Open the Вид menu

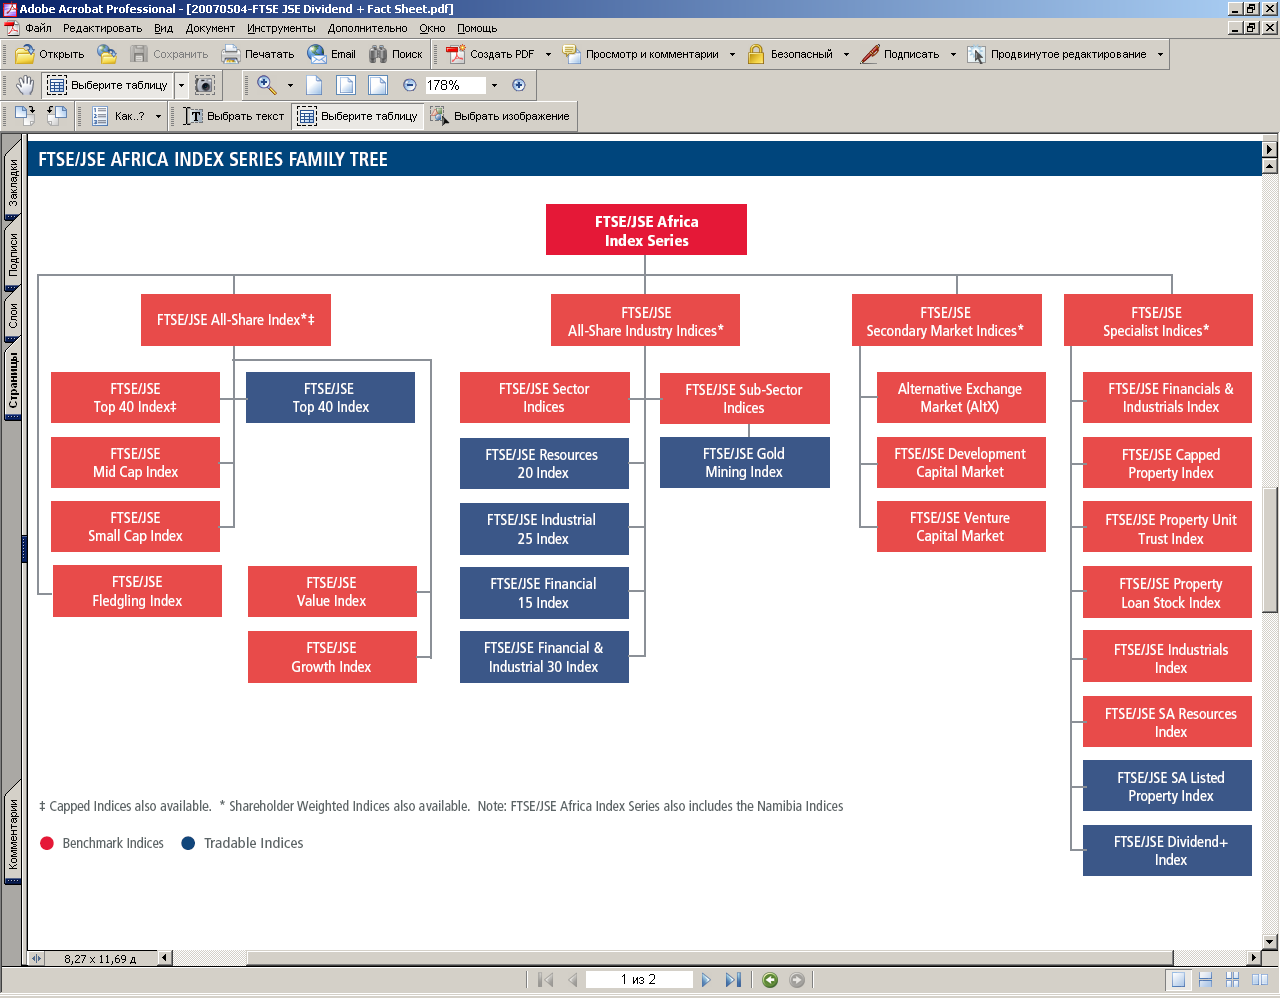pos(164,28)
